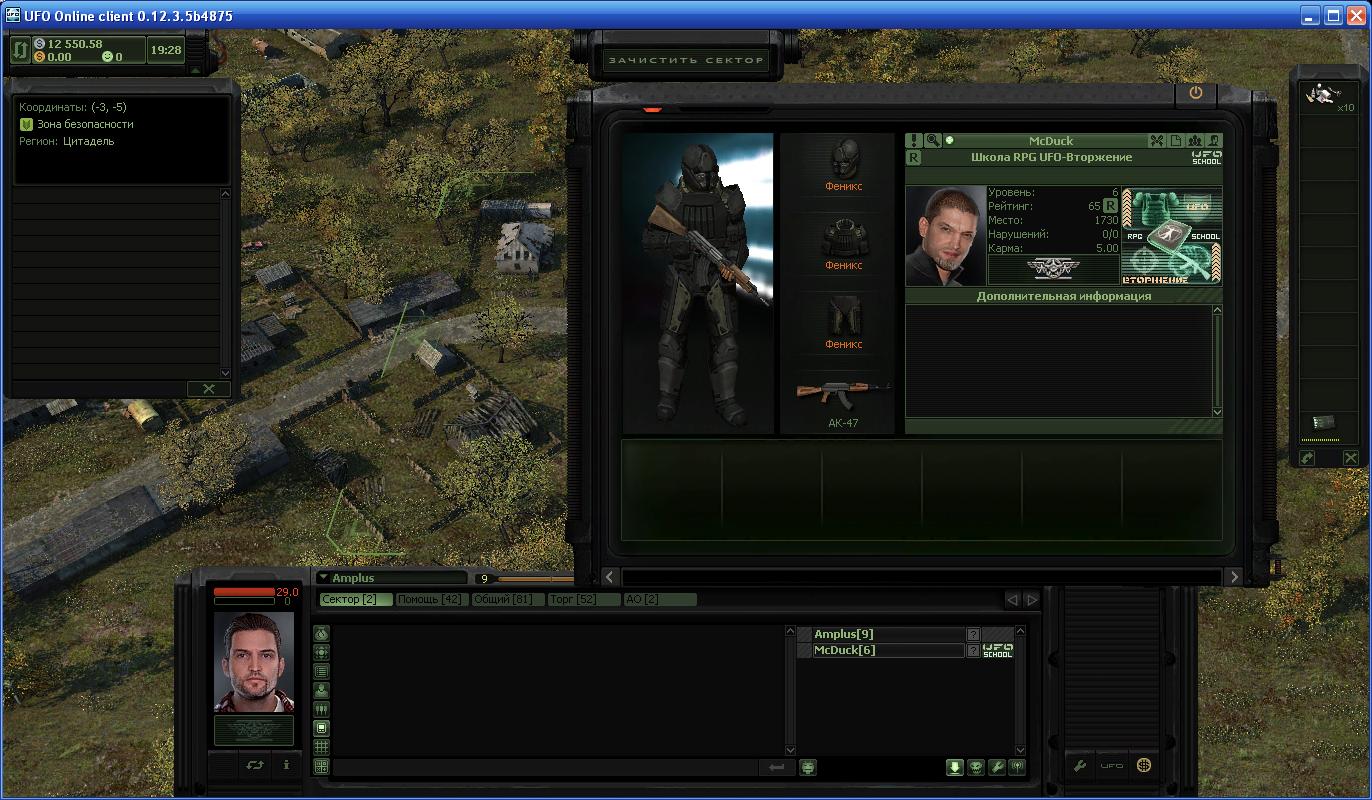Click the orange experience bar next to level 9
Image resolution: width=1372 pixels, height=800 pixels.
pos(535,578)
